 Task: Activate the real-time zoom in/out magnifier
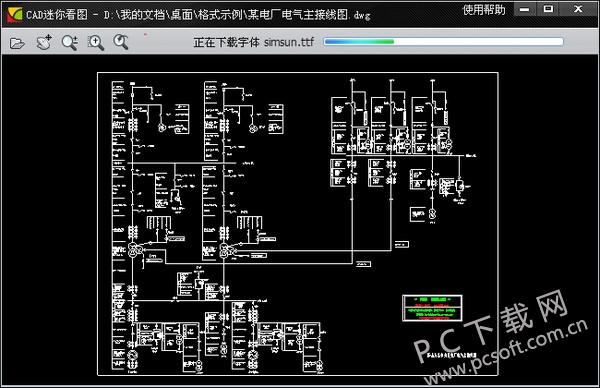coord(70,42)
